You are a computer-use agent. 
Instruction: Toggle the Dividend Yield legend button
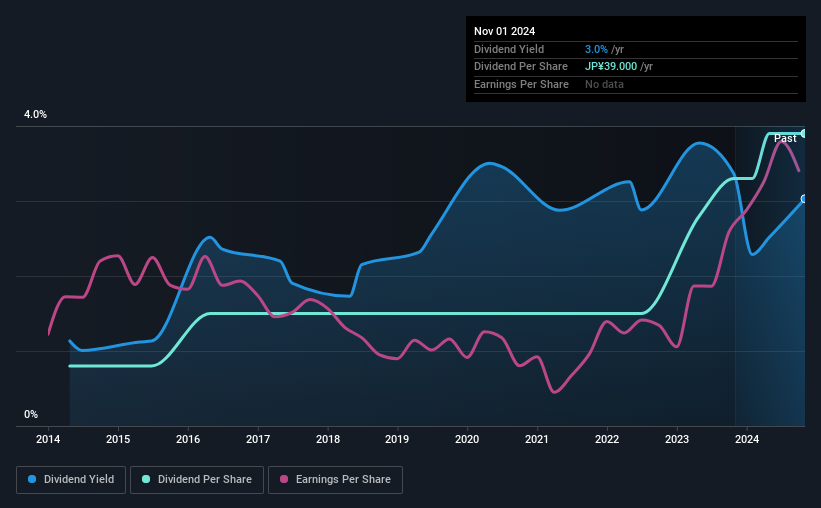[x=71, y=480]
